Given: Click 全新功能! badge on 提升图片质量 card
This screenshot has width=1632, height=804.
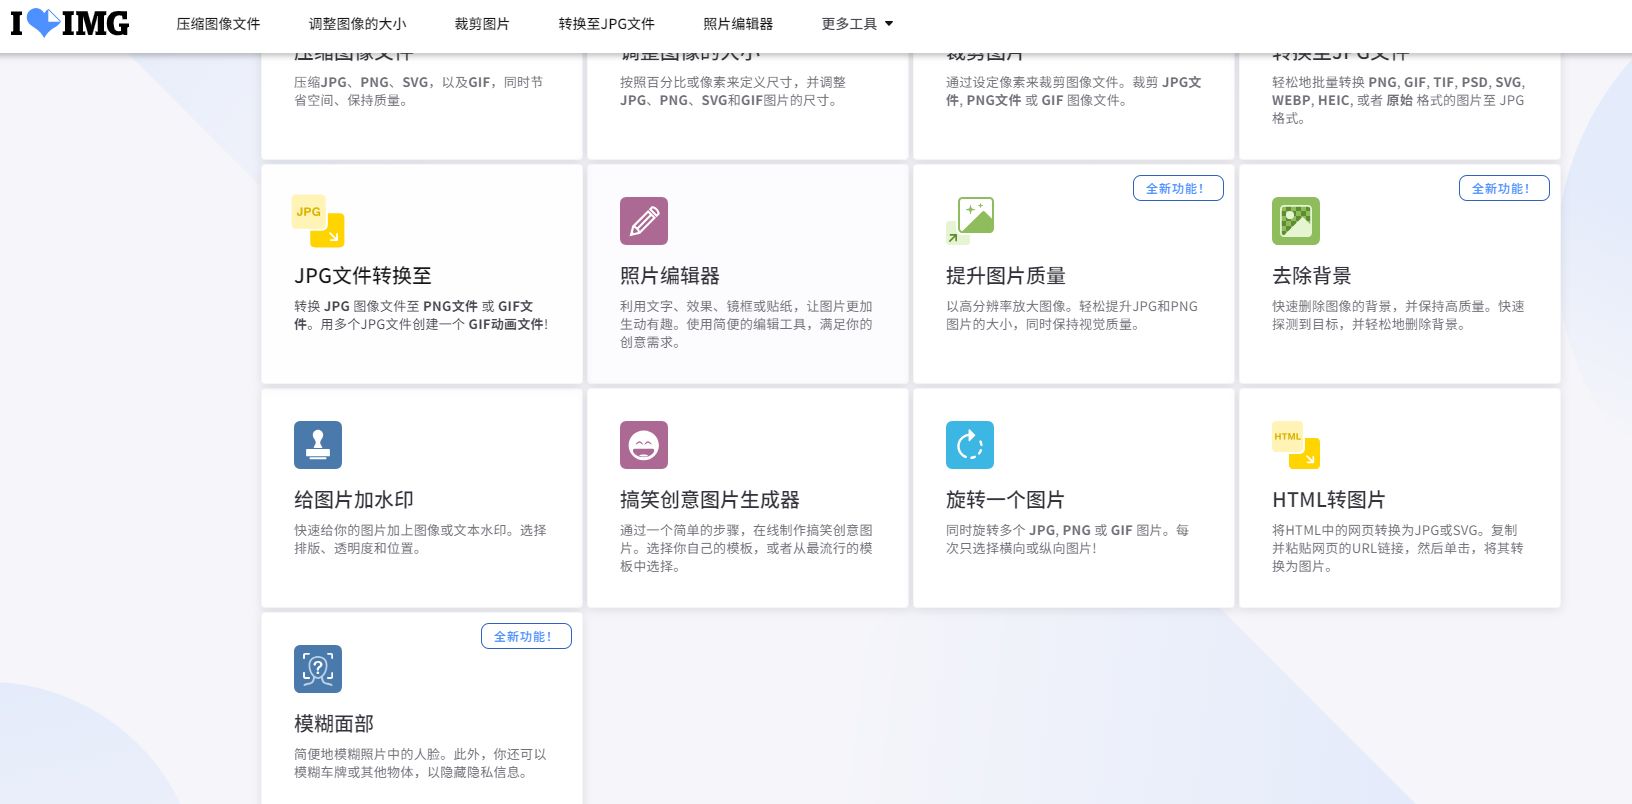Looking at the screenshot, I should click(x=1178, y=188).
